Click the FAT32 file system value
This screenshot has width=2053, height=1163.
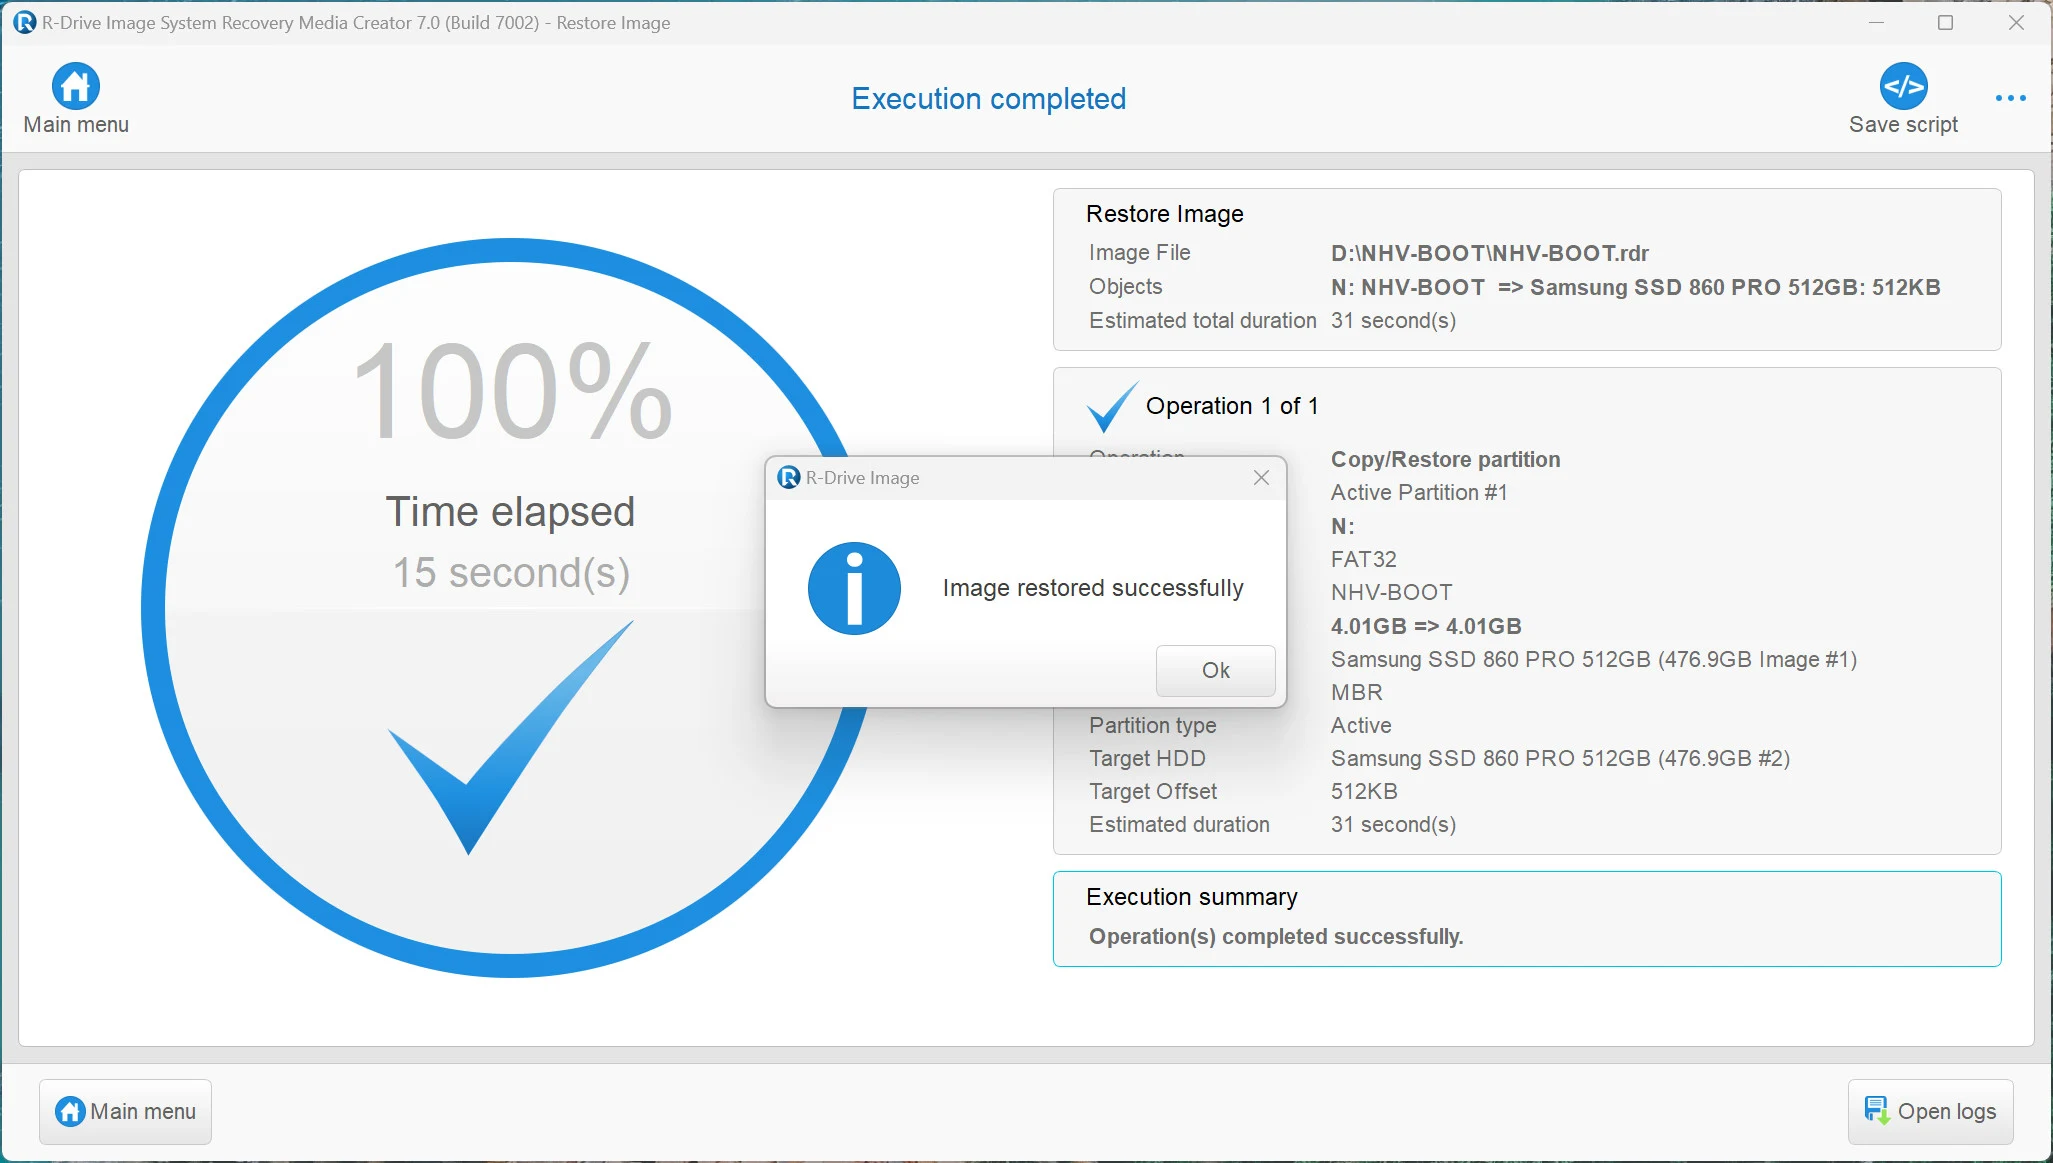click(x=1363, y=559)
